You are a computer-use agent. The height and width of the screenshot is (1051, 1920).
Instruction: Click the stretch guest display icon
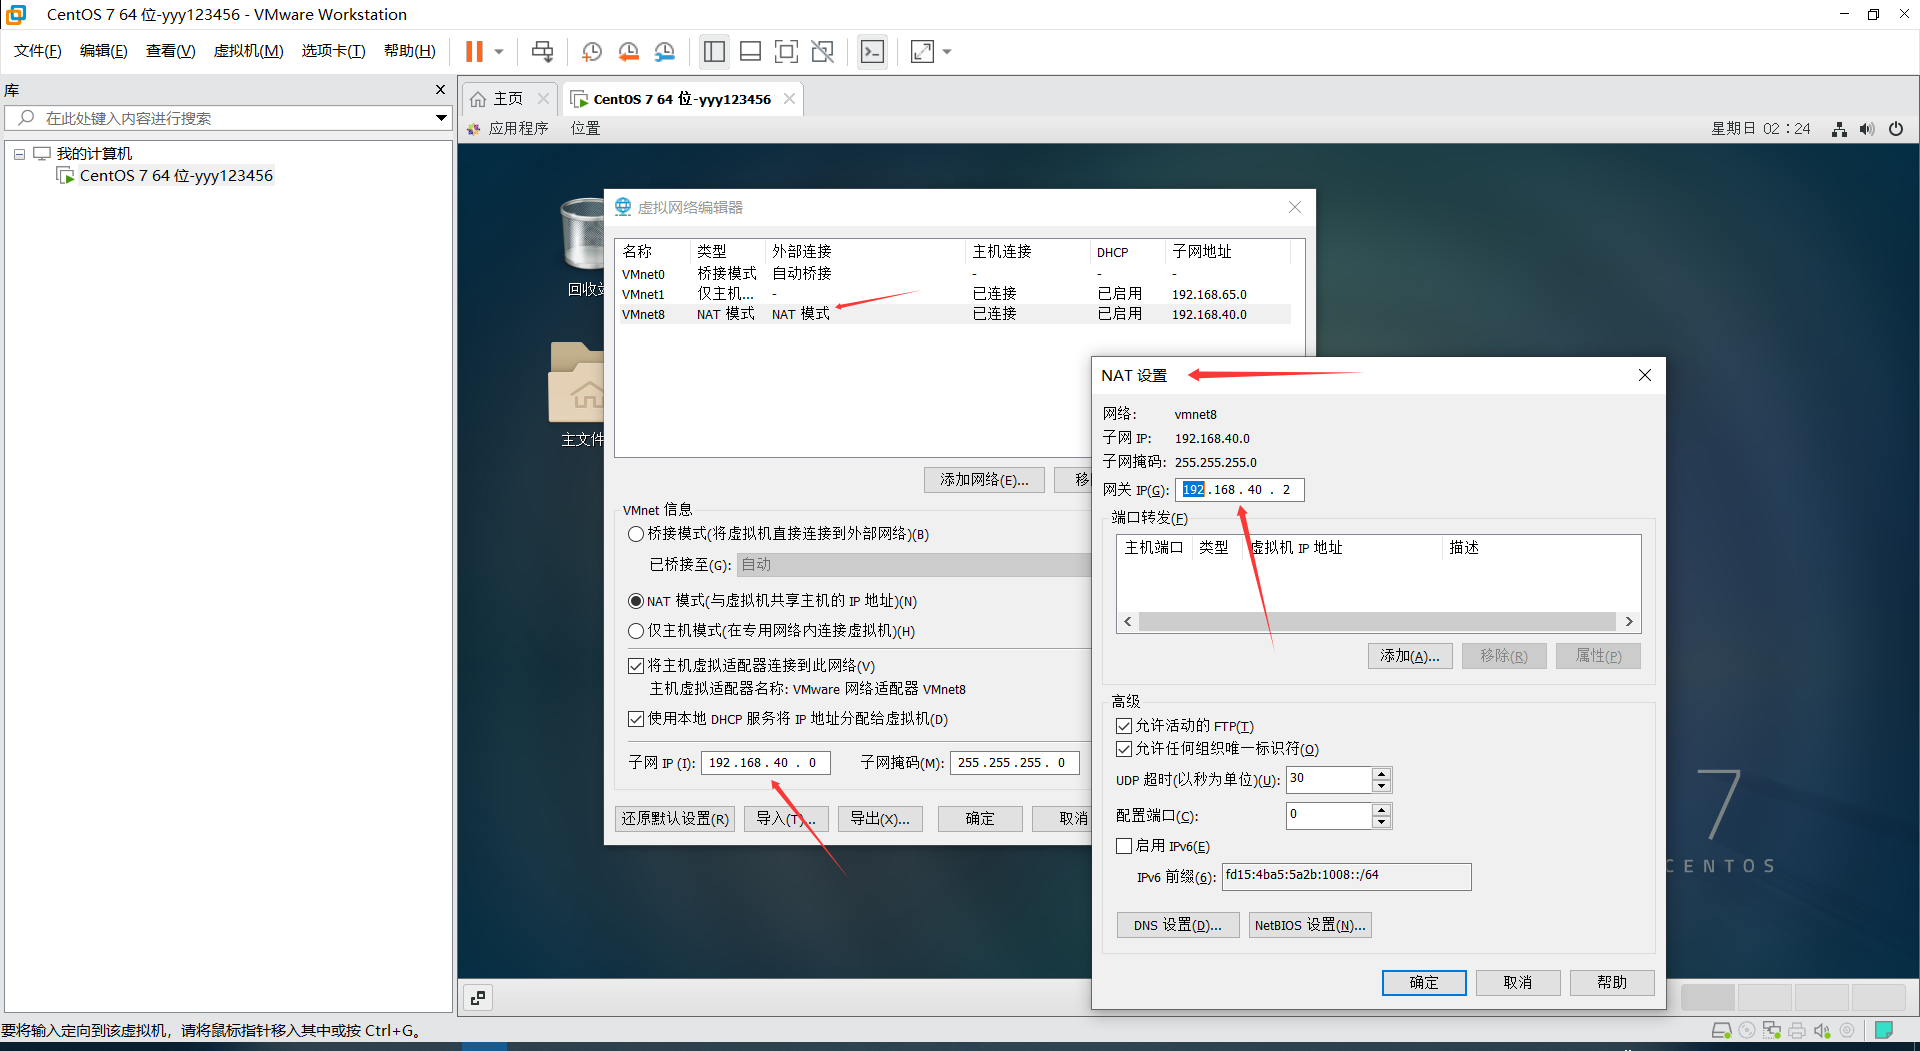click(922, 51)
